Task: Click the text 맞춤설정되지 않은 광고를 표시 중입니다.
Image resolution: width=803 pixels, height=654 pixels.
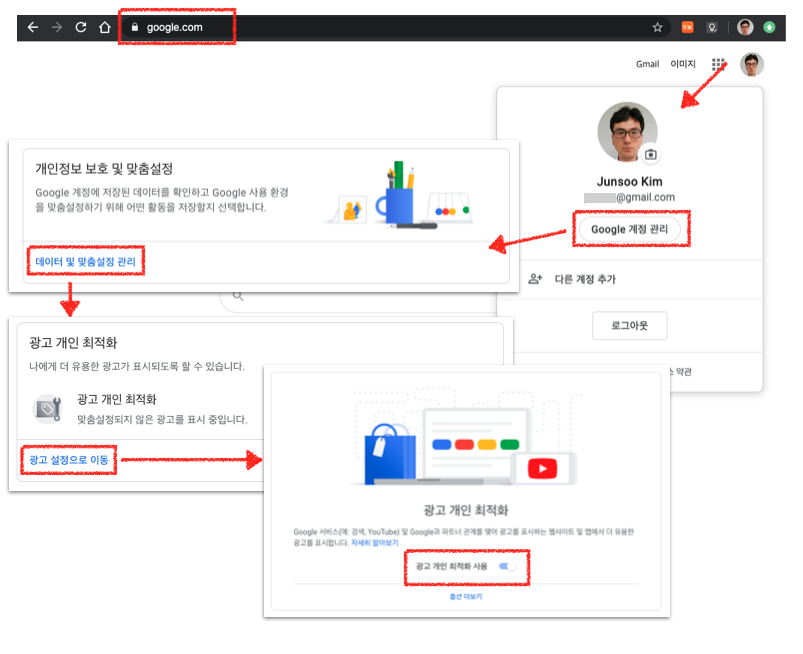Action: point(162,419)
